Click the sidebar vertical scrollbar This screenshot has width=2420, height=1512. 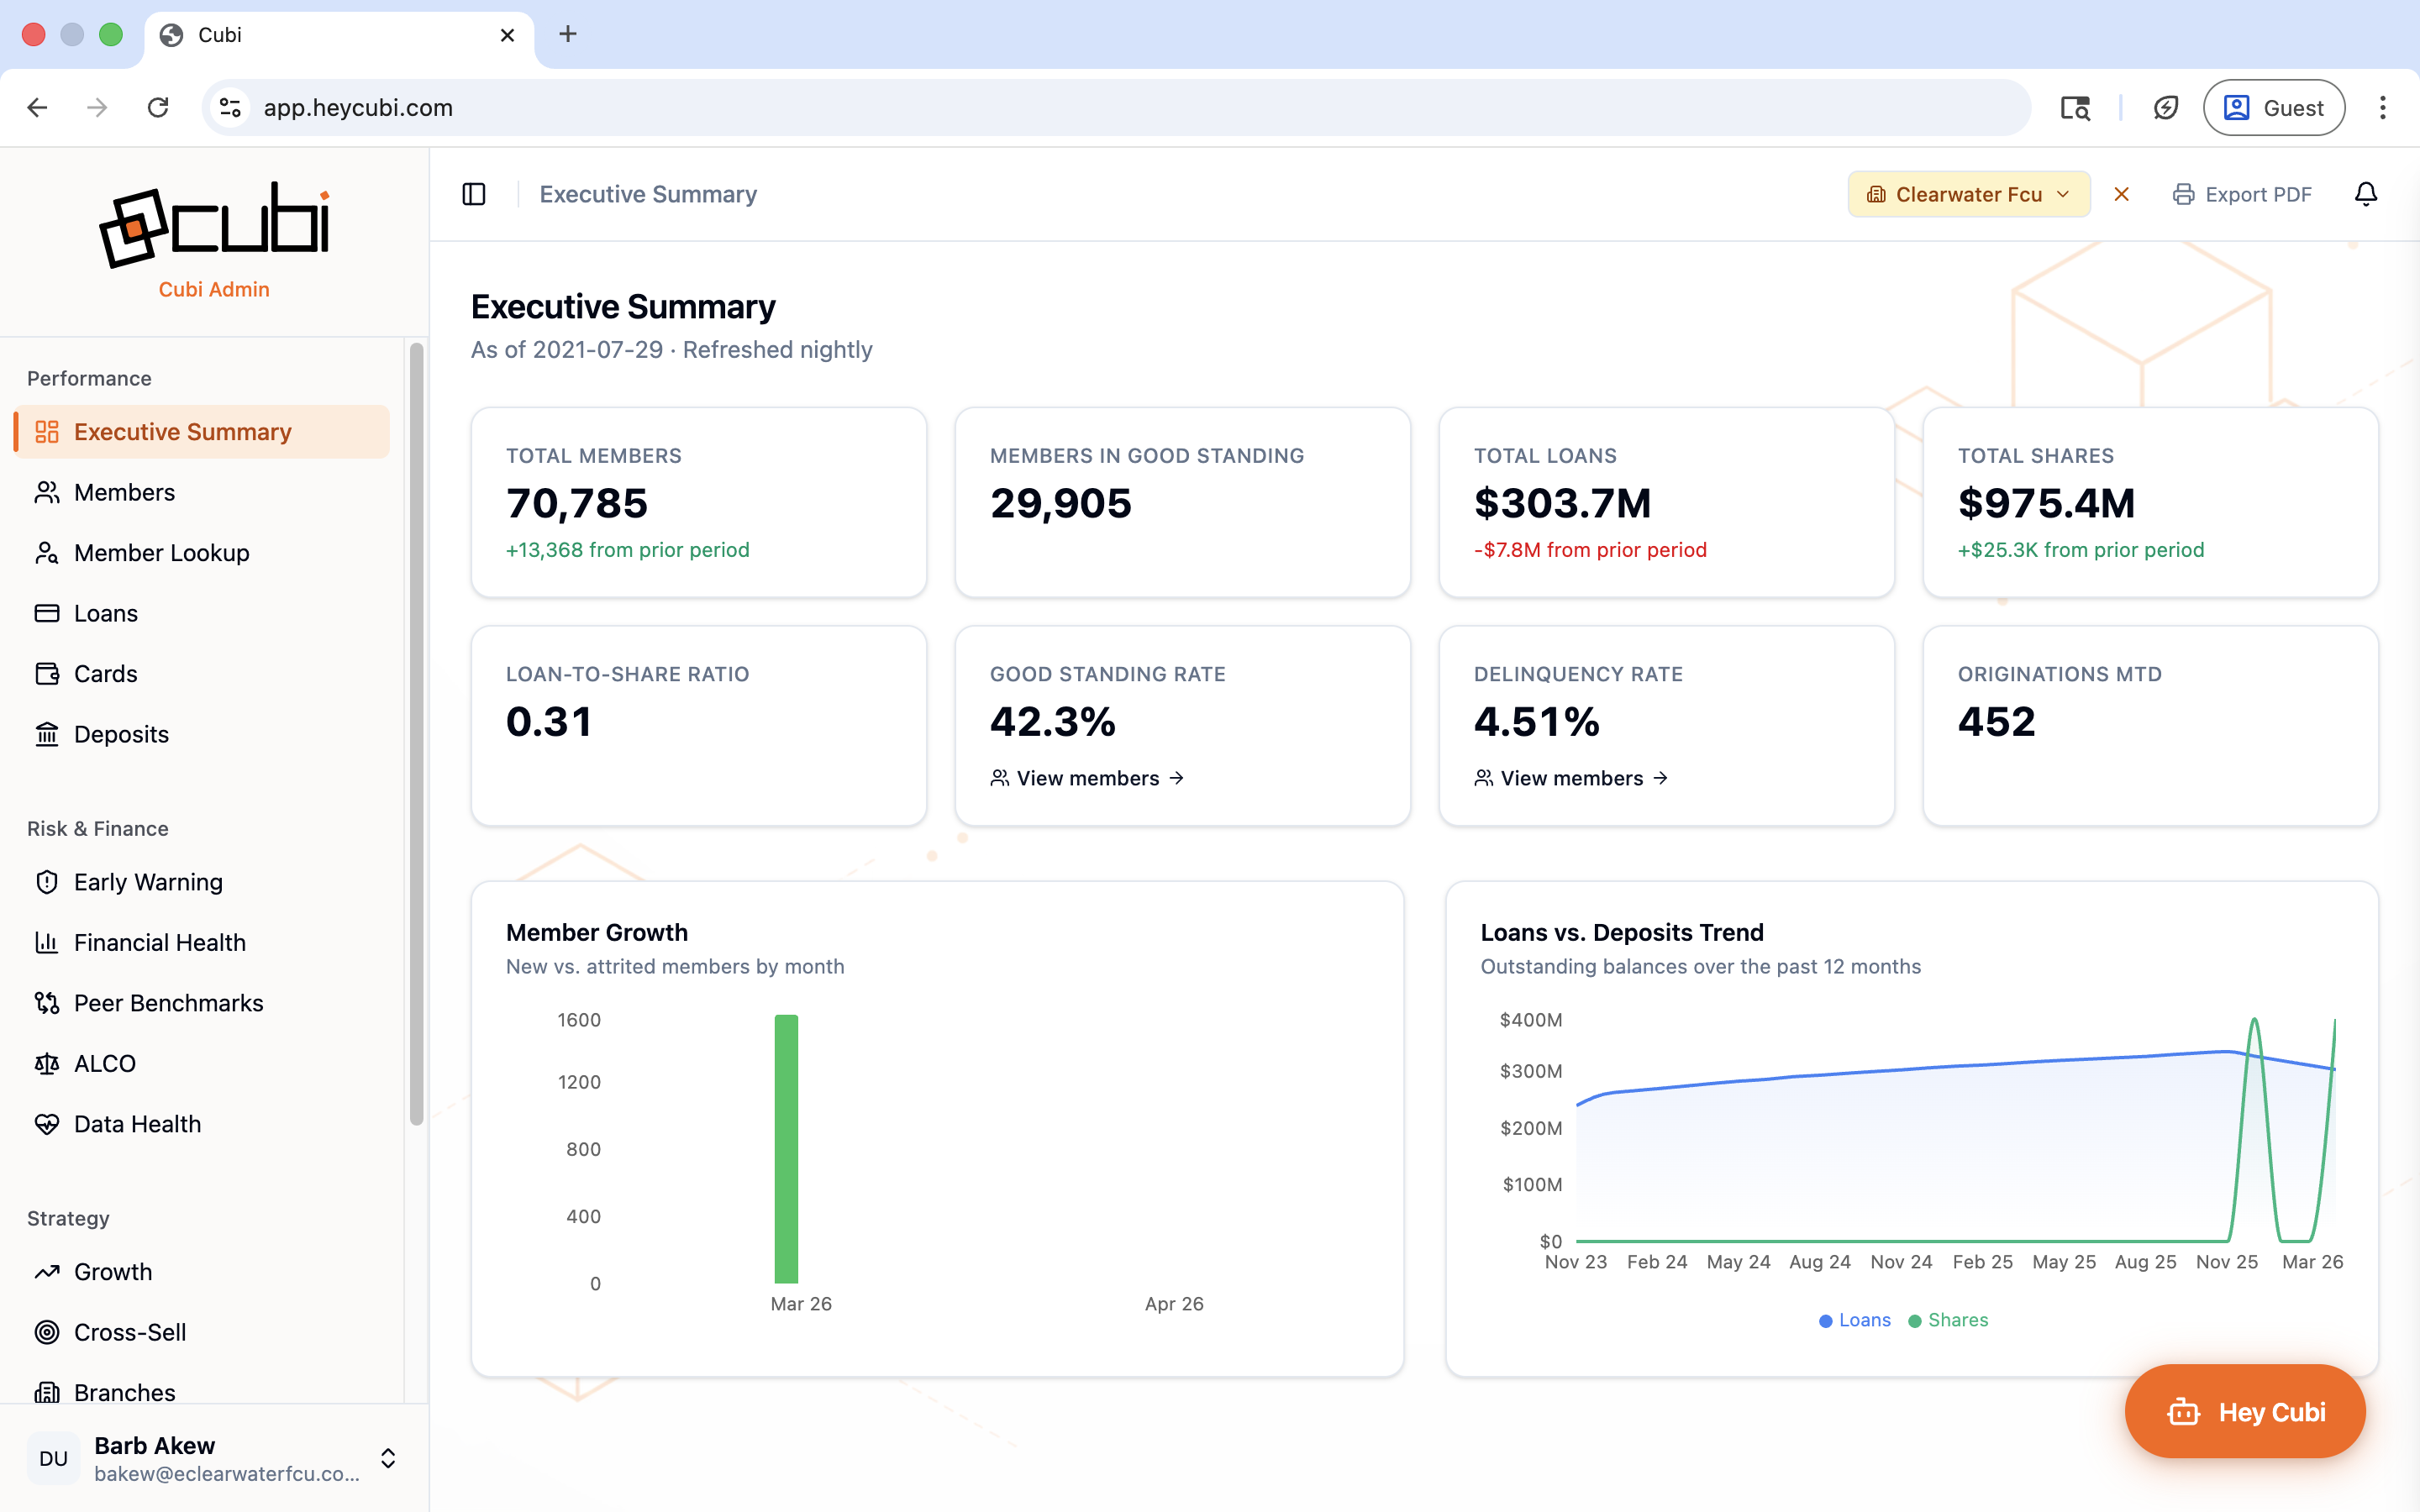click(416, 735)
